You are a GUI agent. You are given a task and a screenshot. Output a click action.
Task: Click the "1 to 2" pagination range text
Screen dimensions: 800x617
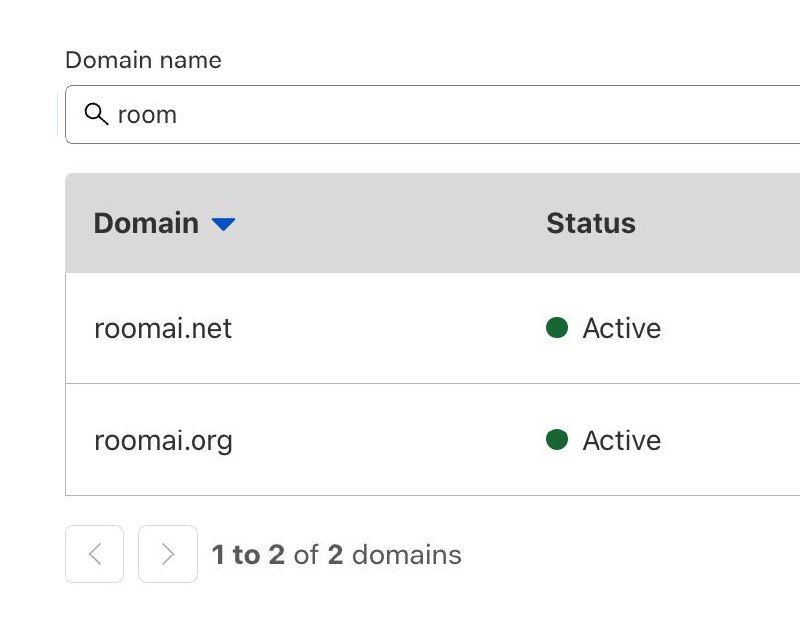click(x=248, y=554)
